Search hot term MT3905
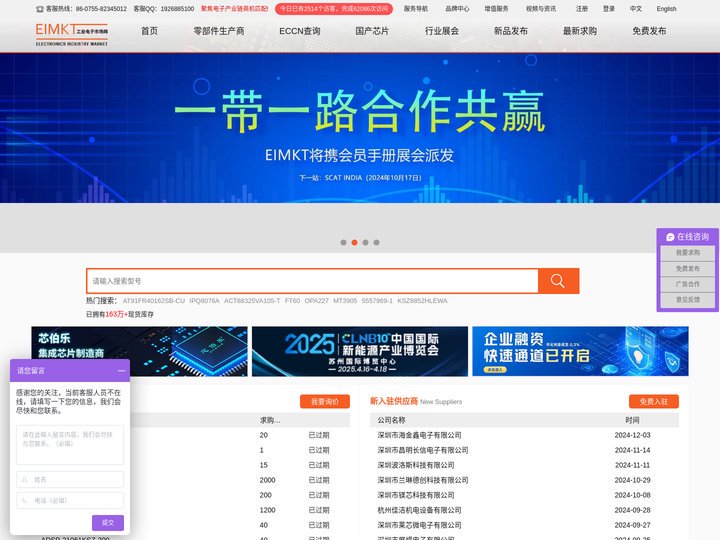The width and height of the screenshot is (720, 540). click(x=345, y=301)
